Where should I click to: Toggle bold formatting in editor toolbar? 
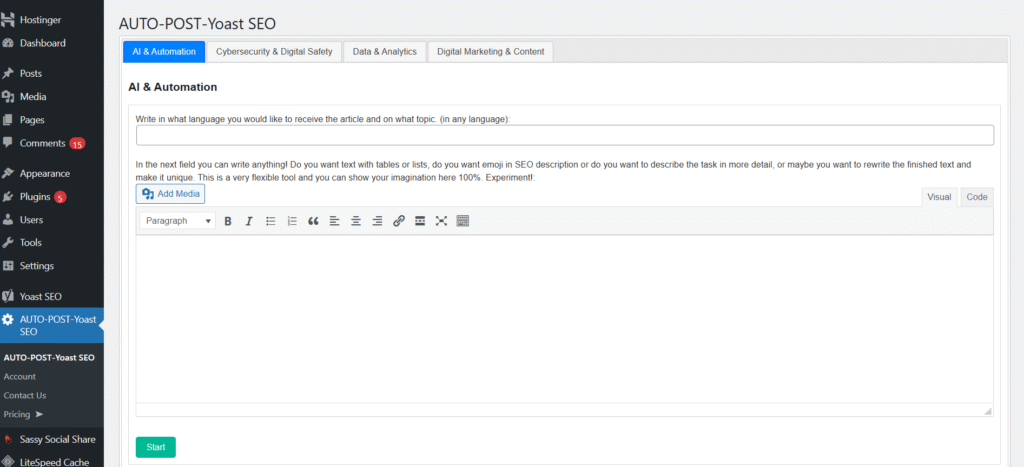pos(228,221)
